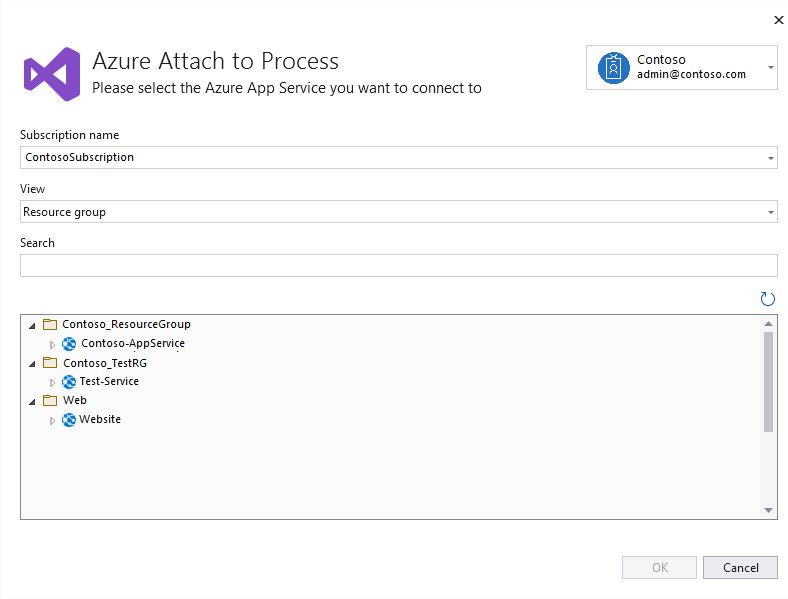Click the Contoso_TestRG folder icon
The height and width of the screenshot is (599, 788).
pyautogui.click(x=50, y=362)
